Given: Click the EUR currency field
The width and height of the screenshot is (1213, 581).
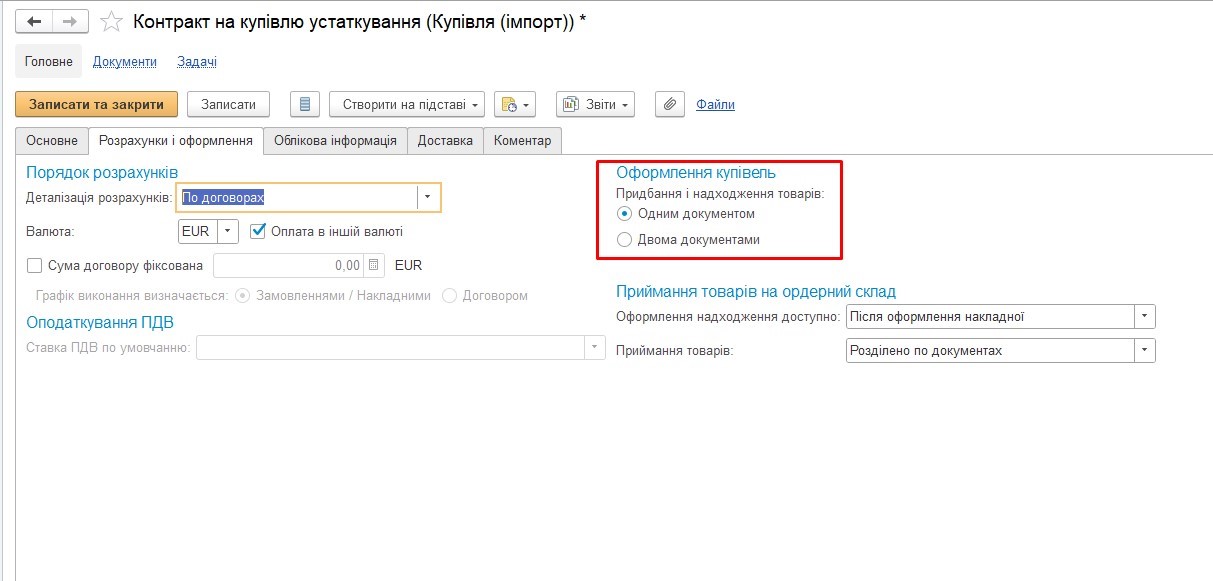Looking at the screenshot, I should (196, 232).
